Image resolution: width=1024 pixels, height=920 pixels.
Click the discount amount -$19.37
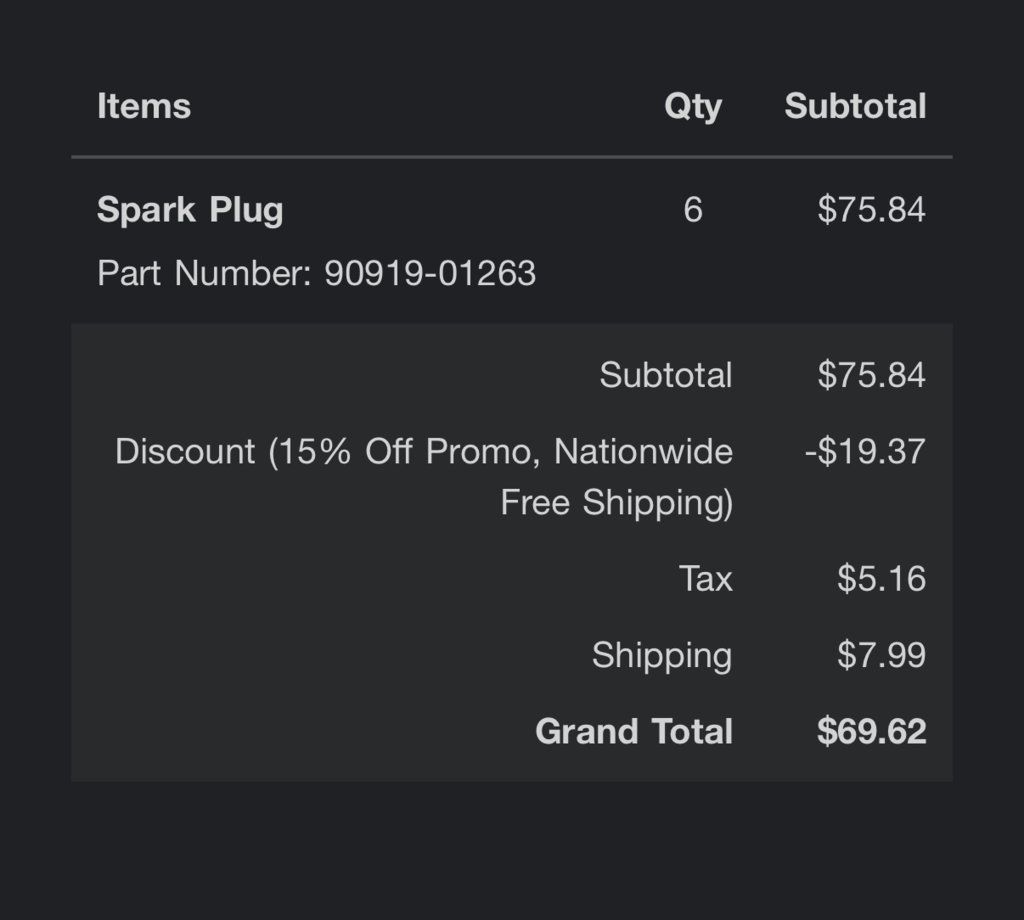pyautogui.click(x=865, y=451)
